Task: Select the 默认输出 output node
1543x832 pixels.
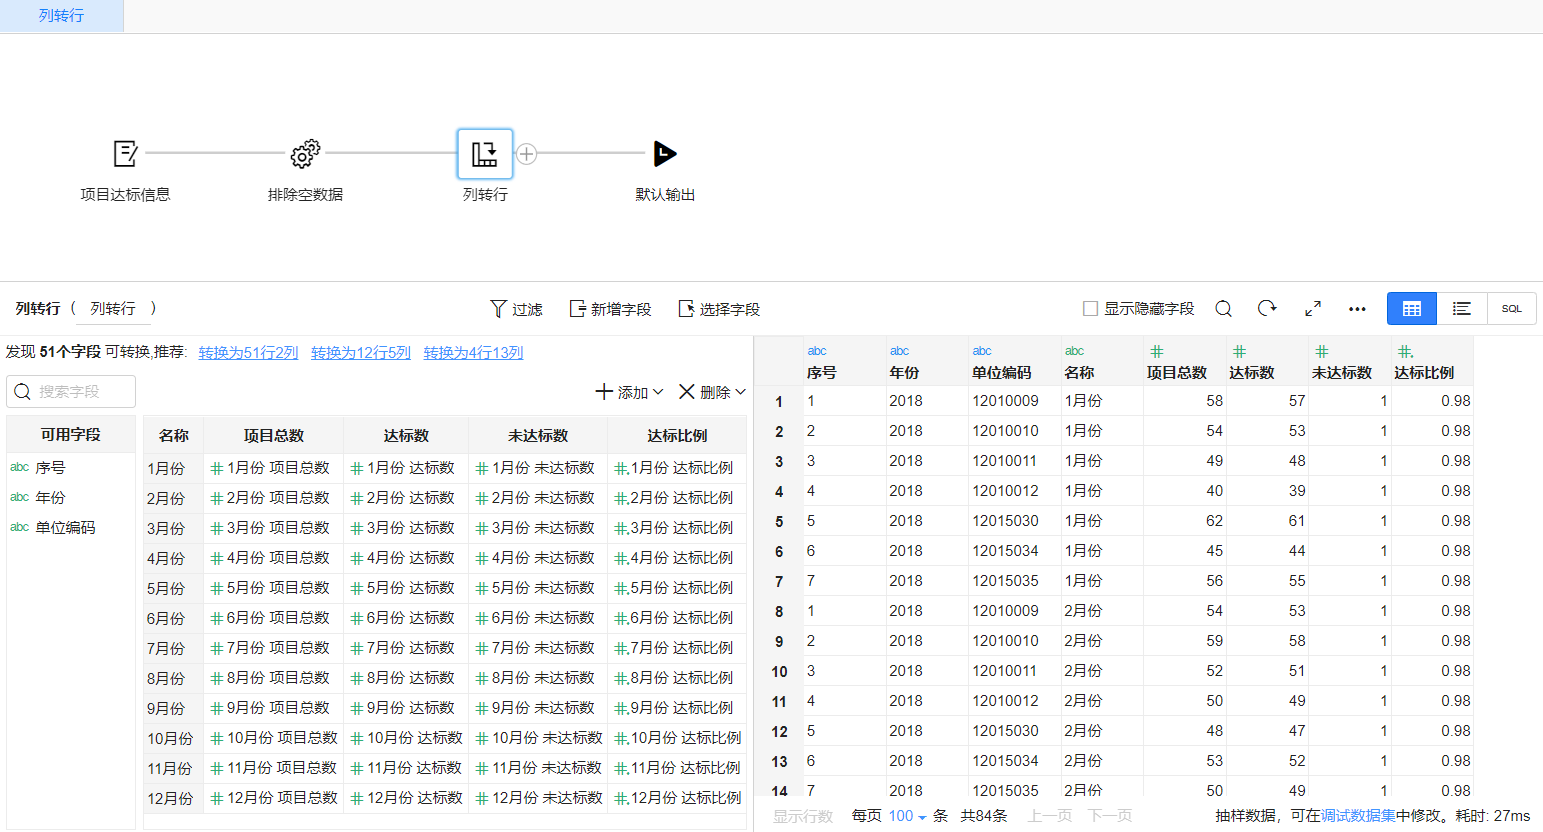Action: [x=664, y=154]
